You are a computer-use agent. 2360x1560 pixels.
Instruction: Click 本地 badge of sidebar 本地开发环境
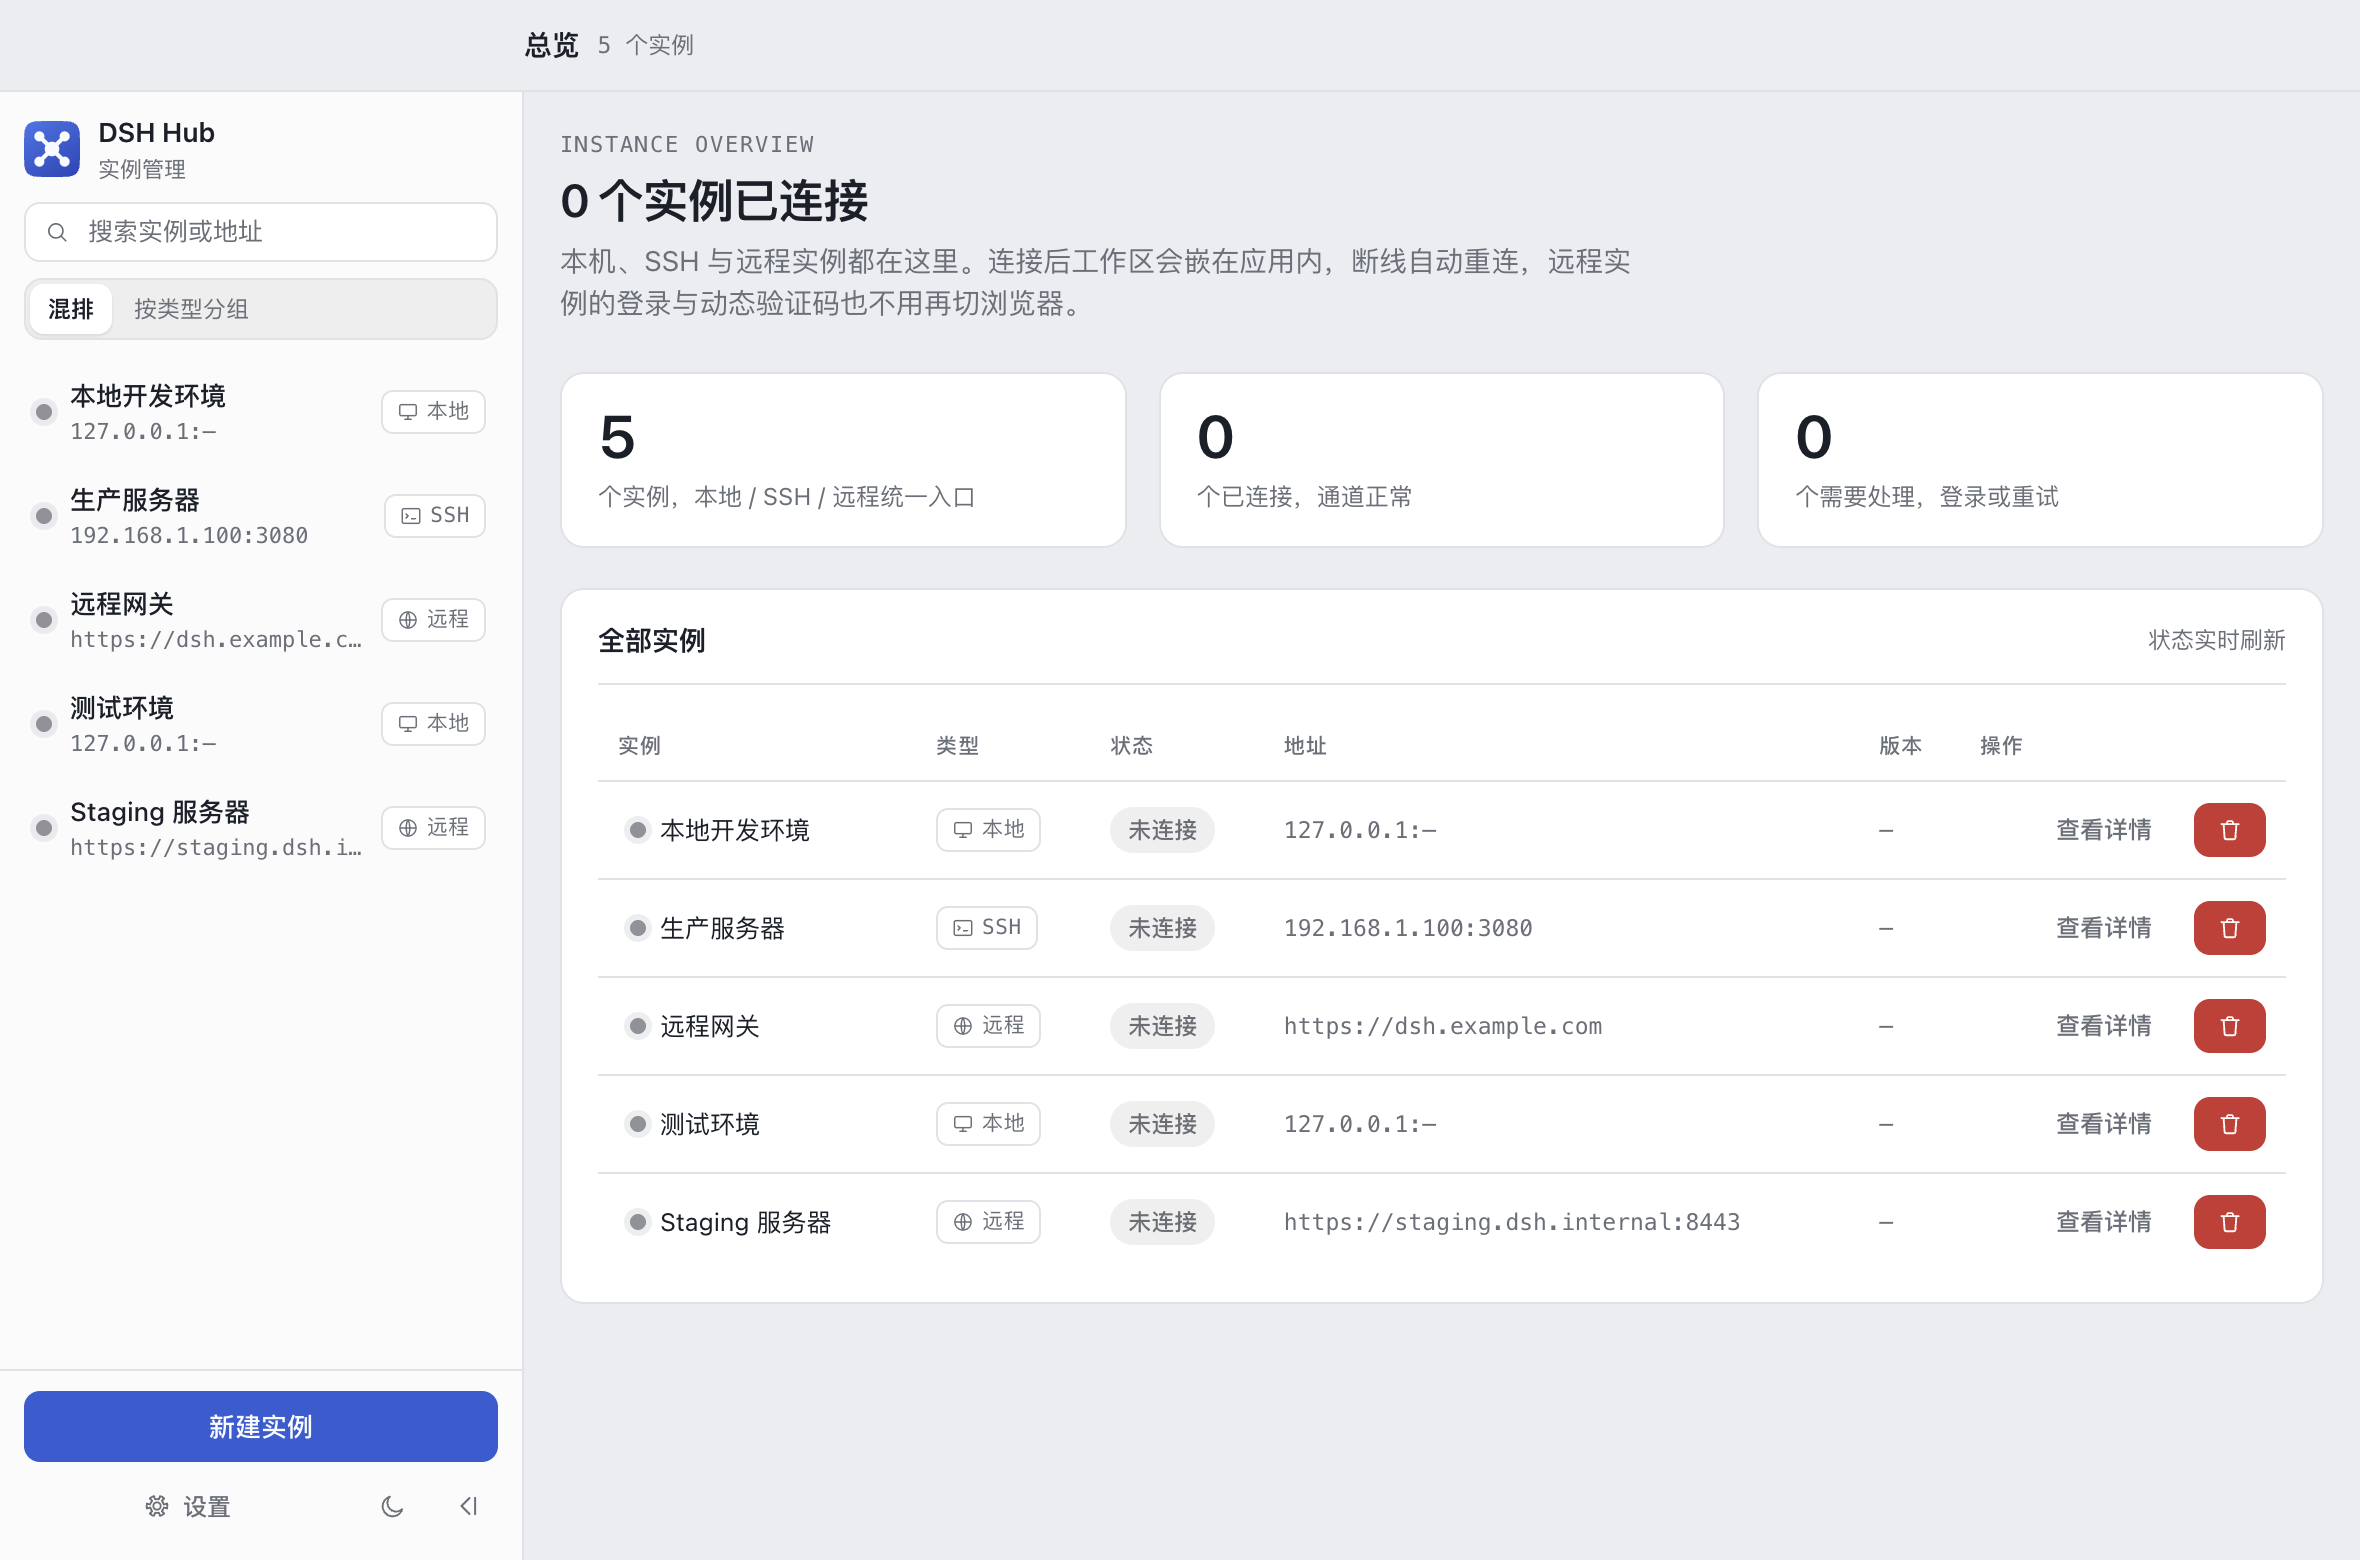(433, 412)
